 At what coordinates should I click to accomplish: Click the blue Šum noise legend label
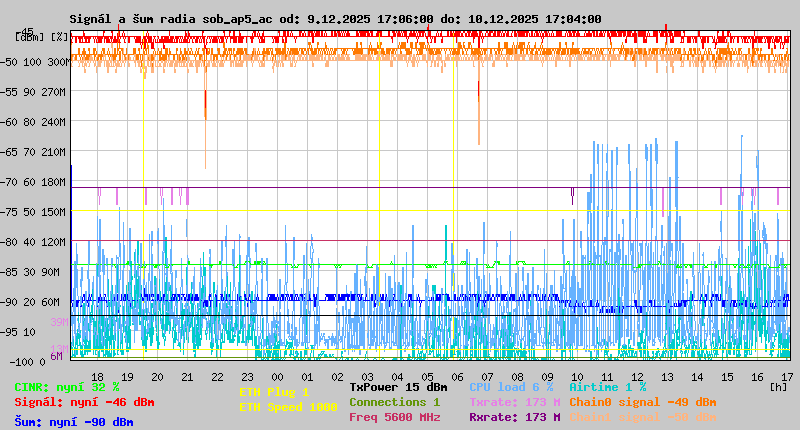coord(74,422)
